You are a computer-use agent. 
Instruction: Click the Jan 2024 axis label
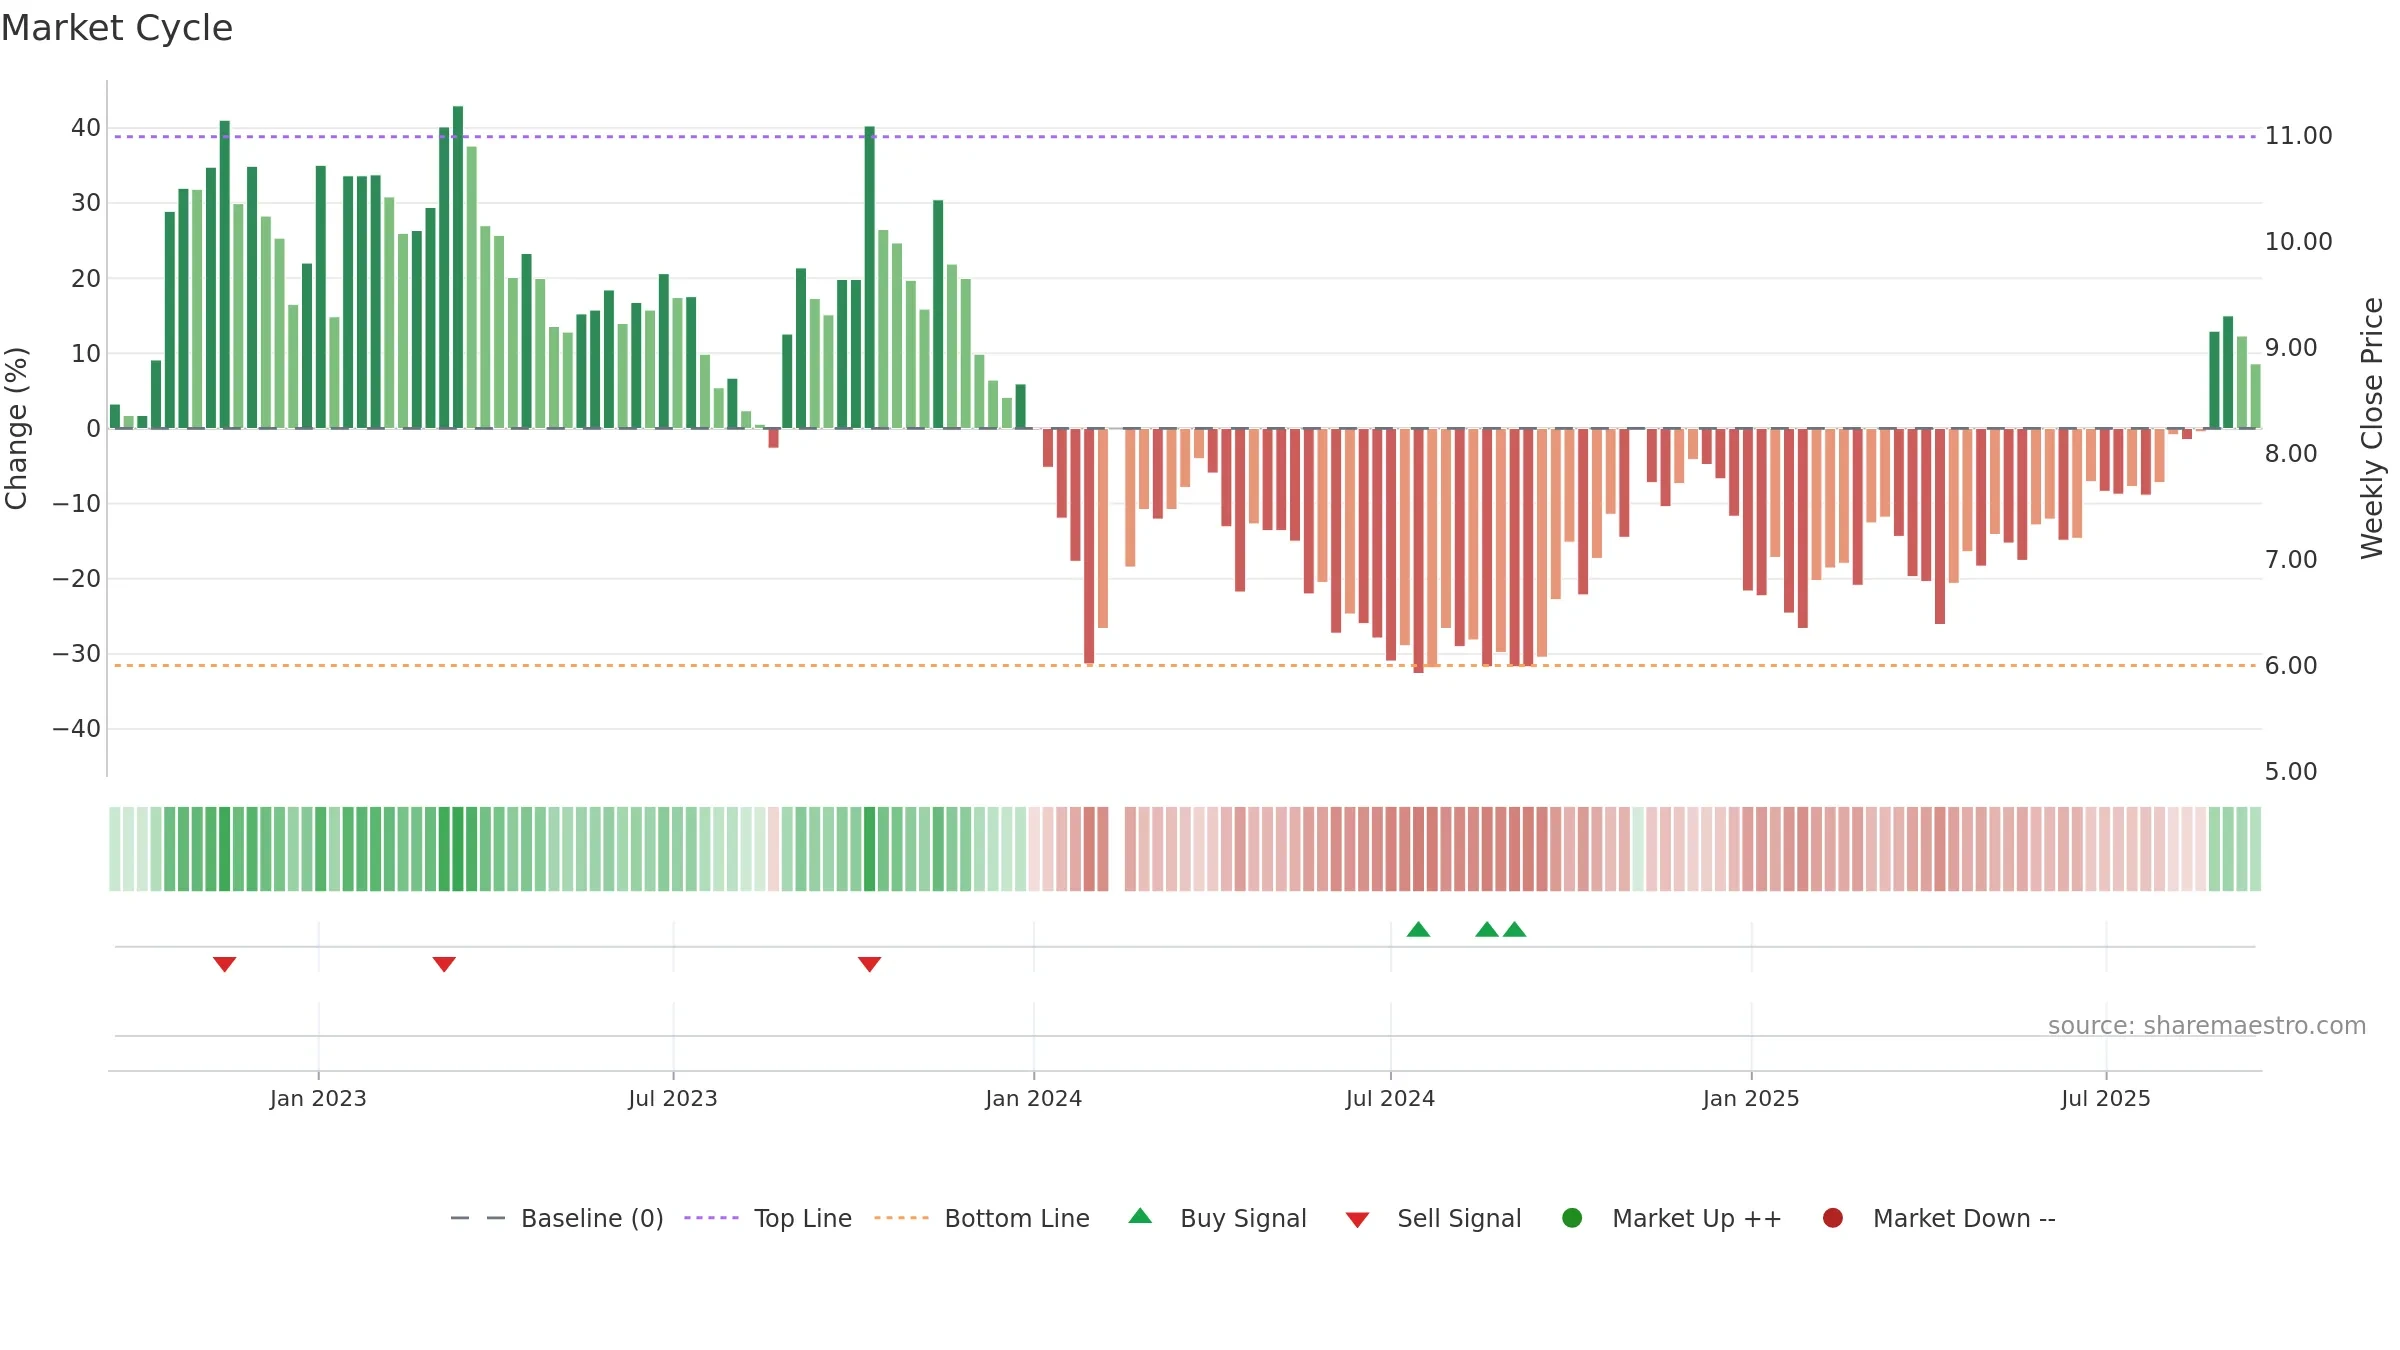pos(1033,1098)
